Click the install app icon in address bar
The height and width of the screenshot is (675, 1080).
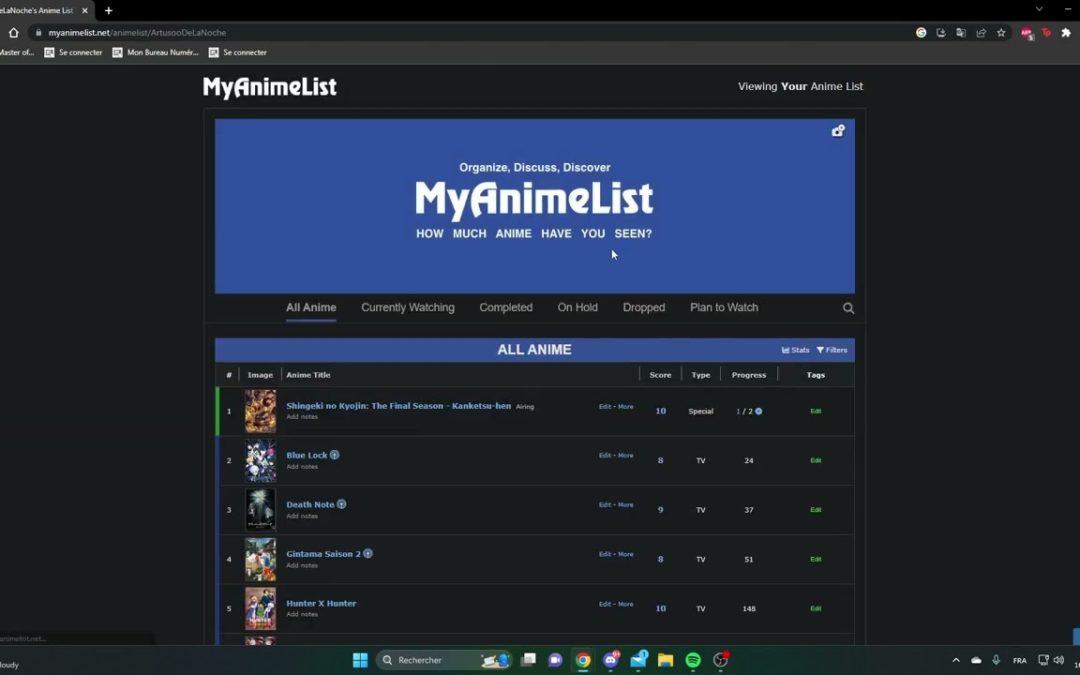coord(941,32)
